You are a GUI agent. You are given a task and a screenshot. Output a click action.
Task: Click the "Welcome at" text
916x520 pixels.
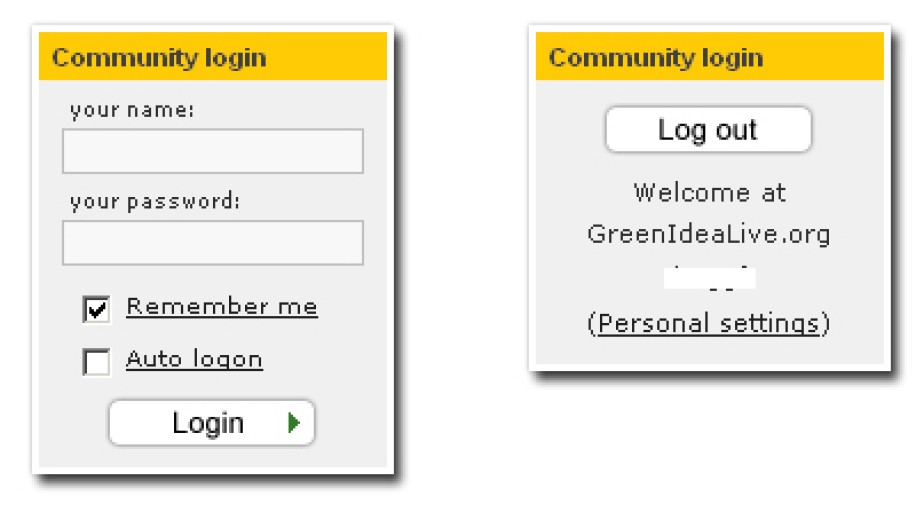pyautogui.click(x=709, y=192)
